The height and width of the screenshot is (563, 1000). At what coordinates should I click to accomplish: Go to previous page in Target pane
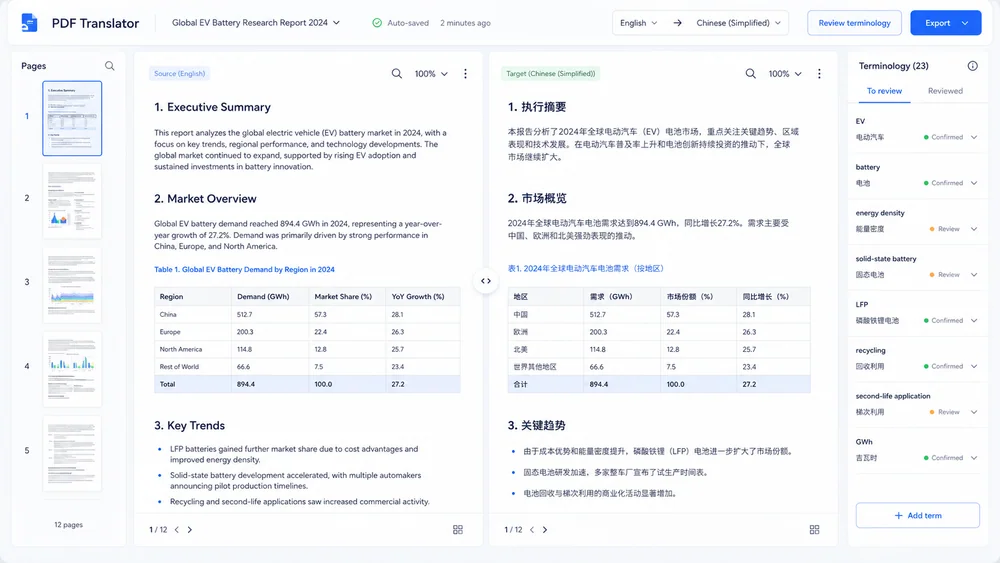click(532, 530)
